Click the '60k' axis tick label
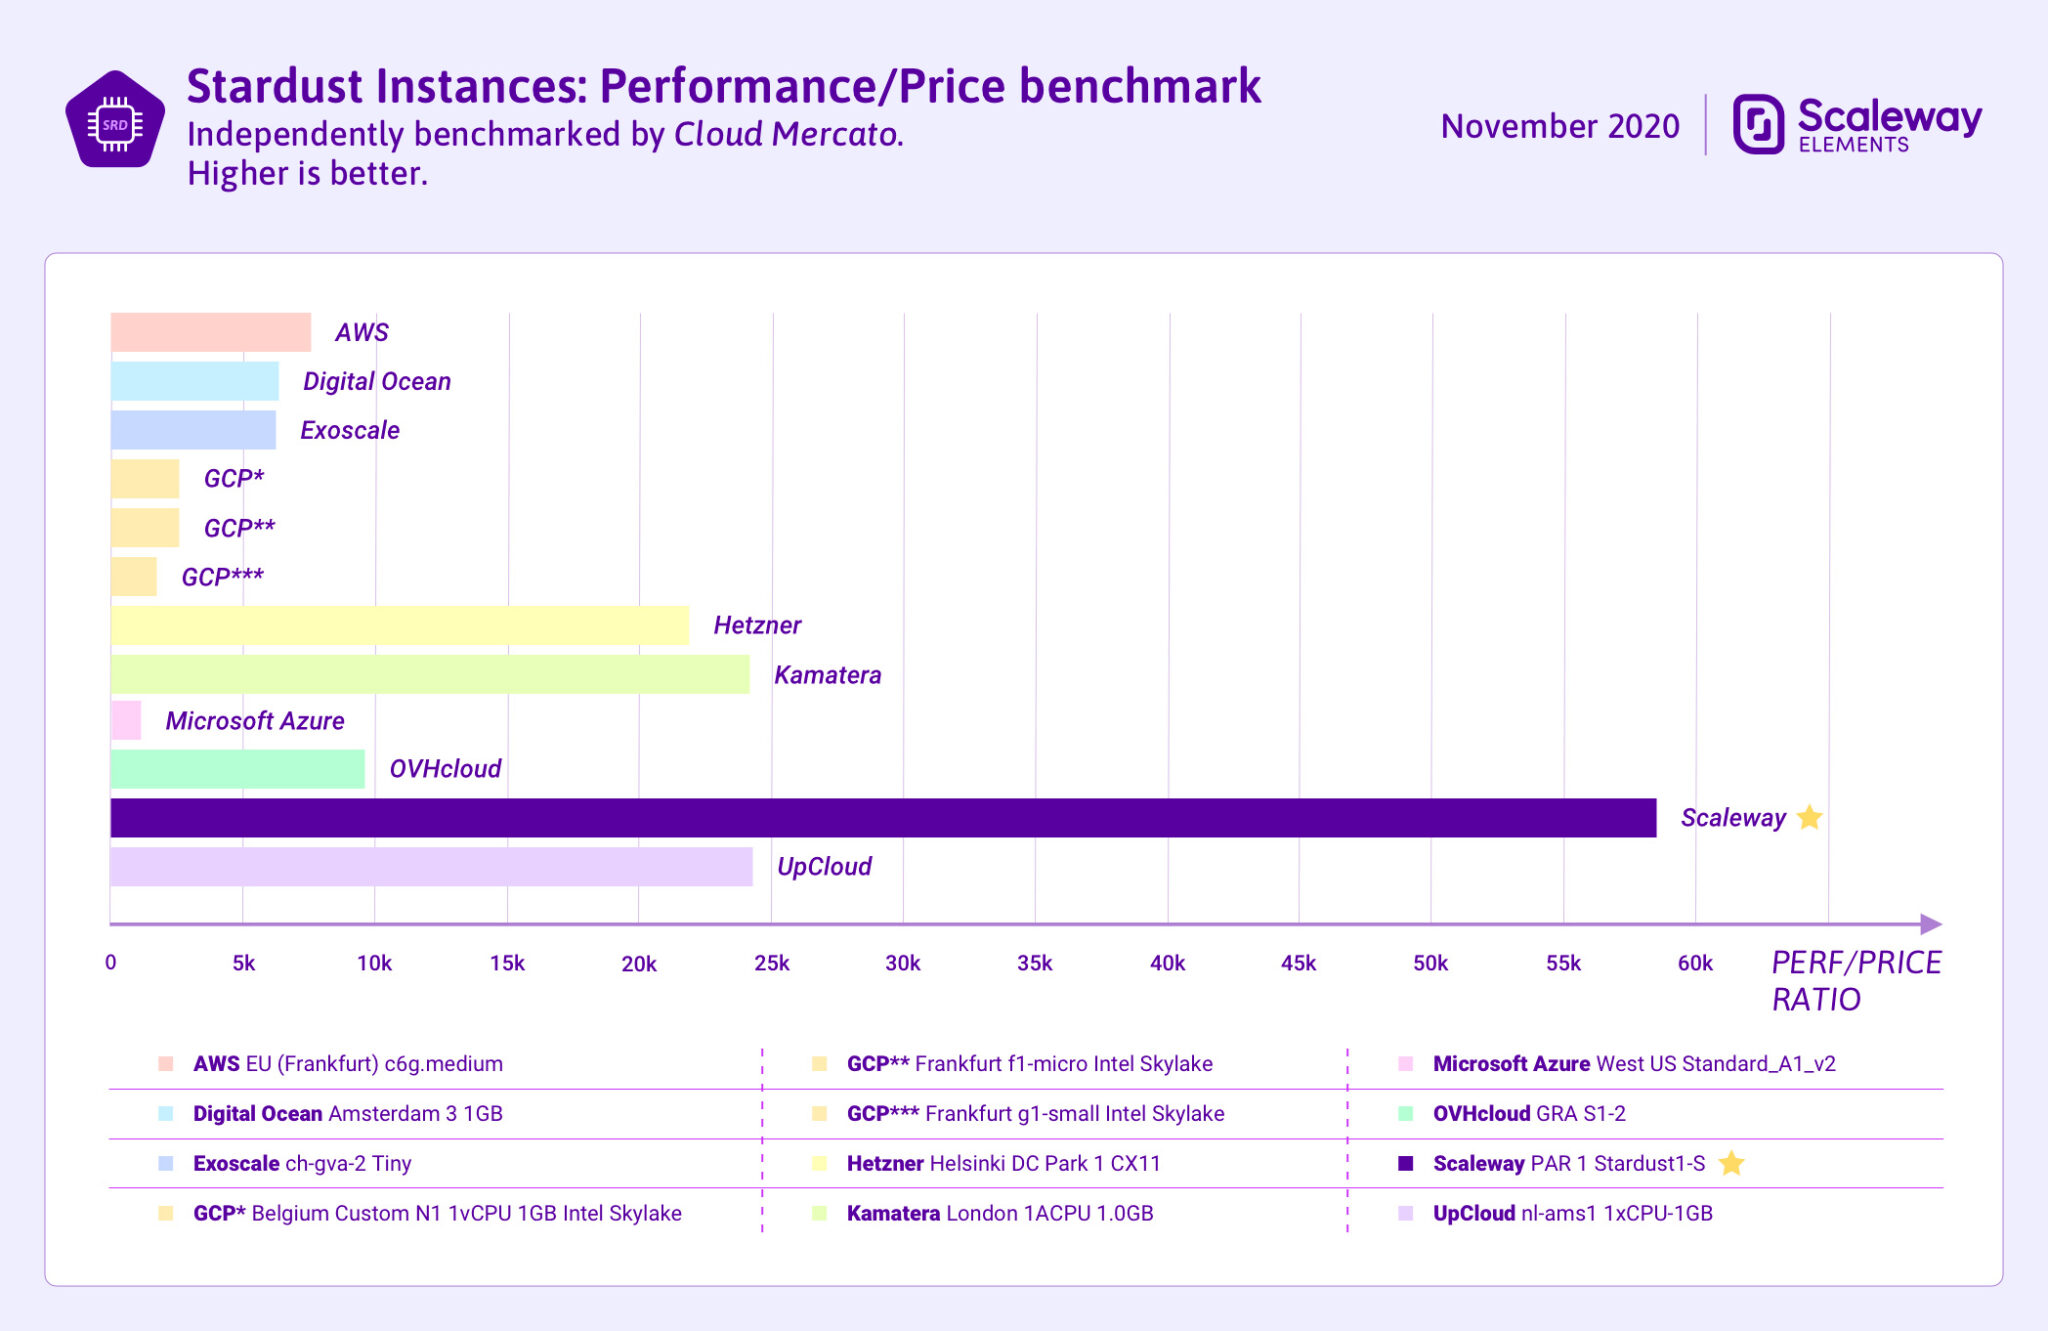Screen dimensions: 2048x1331 coord(1695,963)
